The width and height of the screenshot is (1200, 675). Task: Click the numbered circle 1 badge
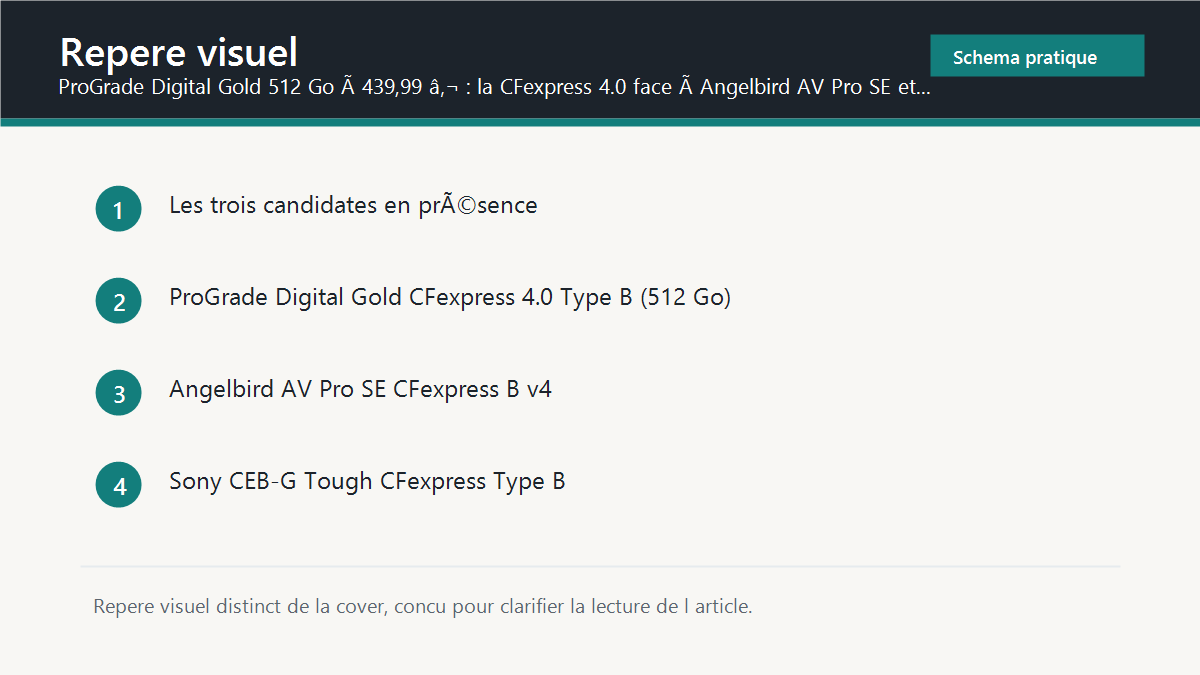119,209
